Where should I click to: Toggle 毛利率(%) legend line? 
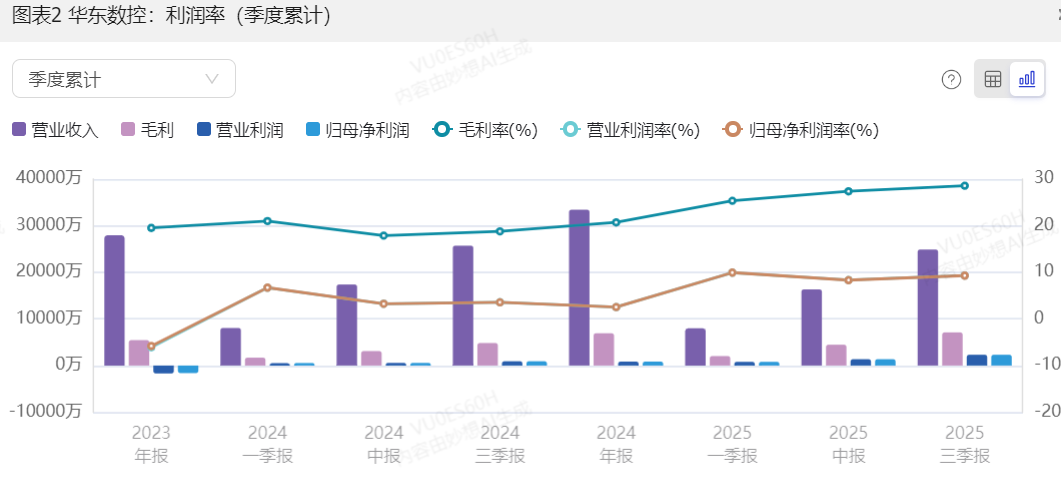(484, 130)
